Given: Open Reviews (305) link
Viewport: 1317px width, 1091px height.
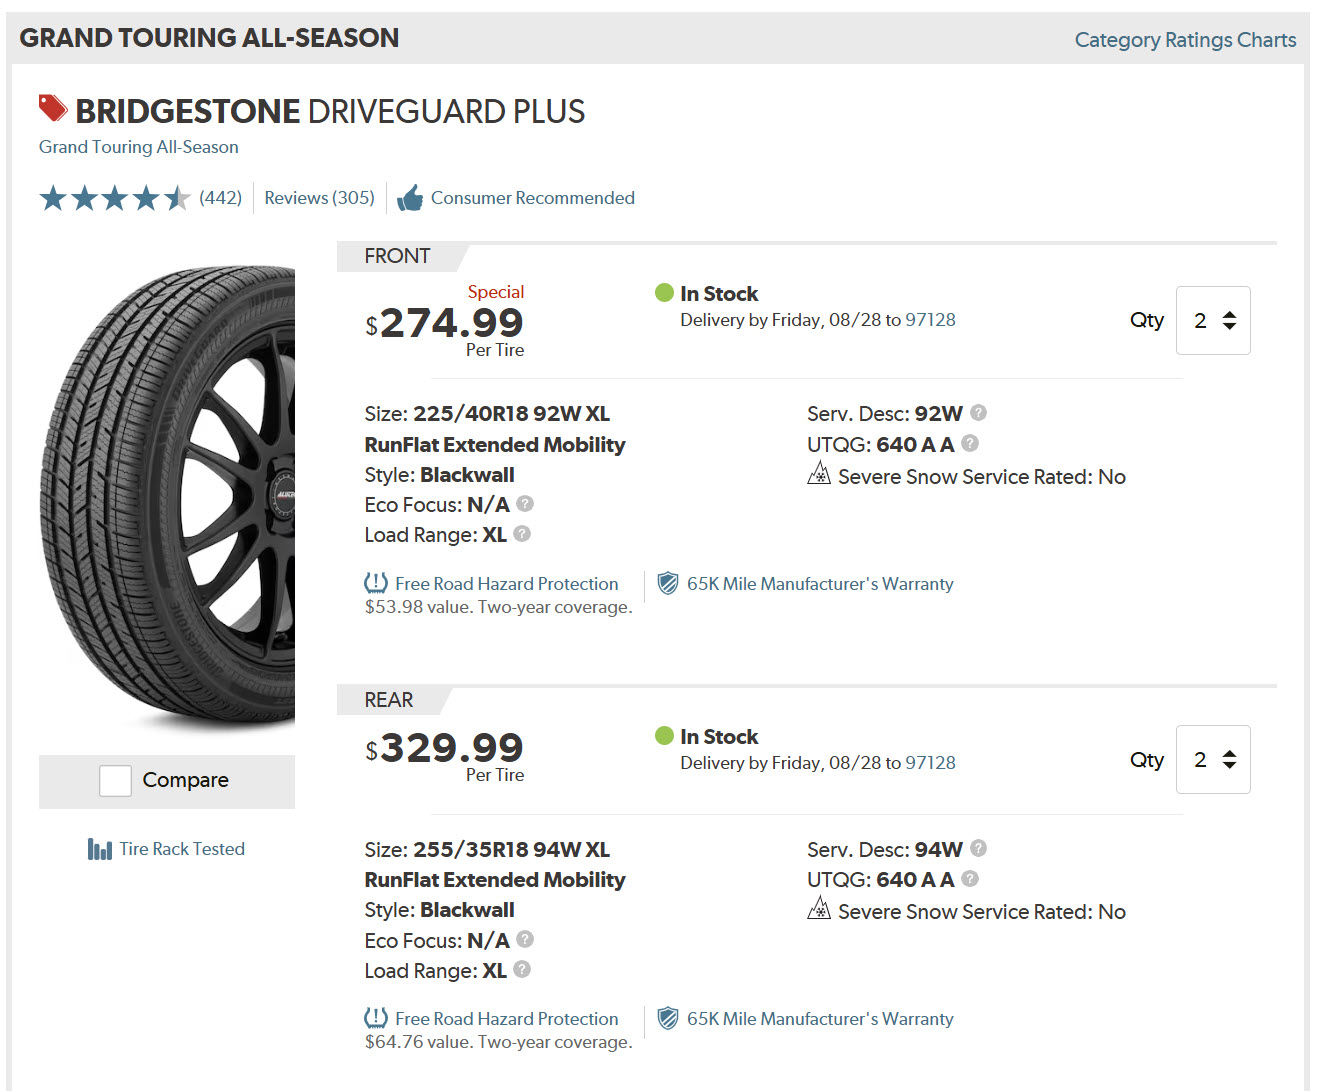Looking at the screenshot, I should 319,198.
